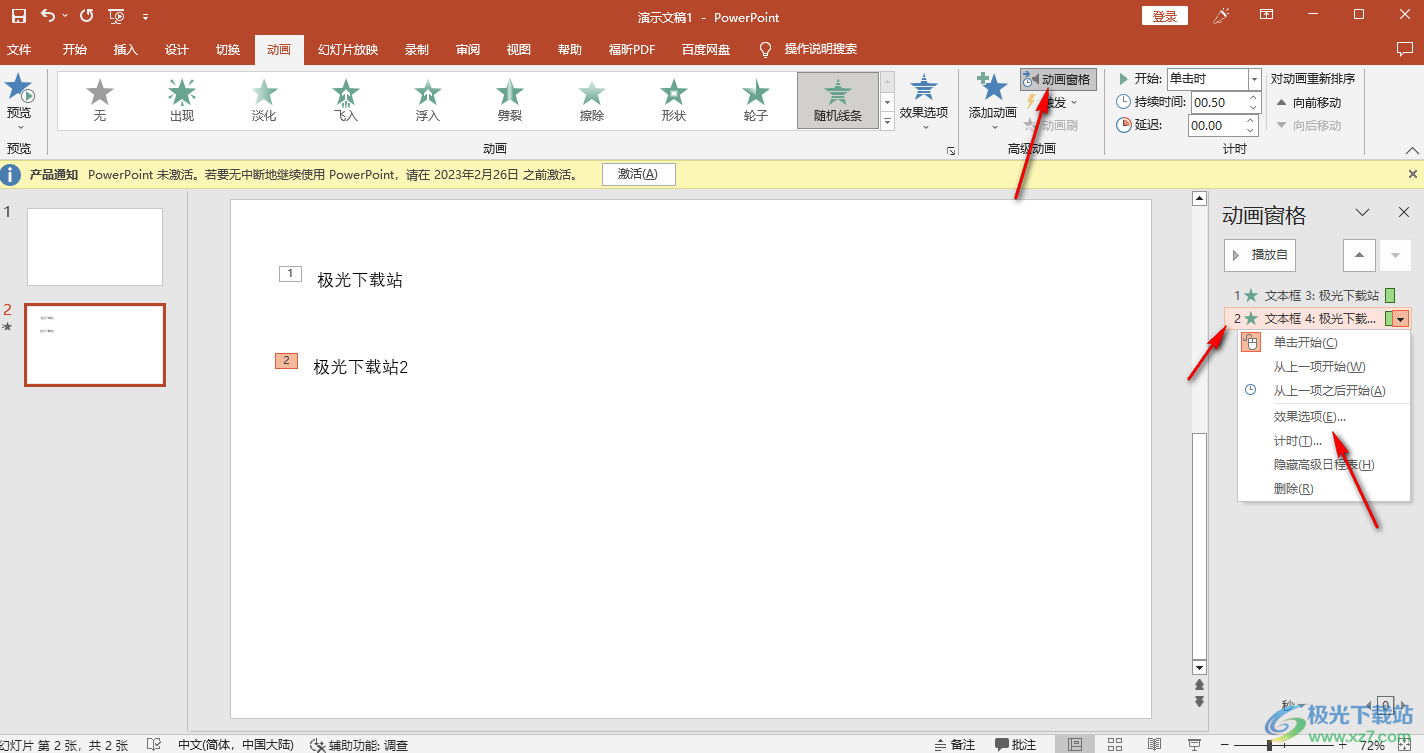
Task: Choose Hide Advanced Timeline (隐藏高级日程表)
Action: tap(1324, 465)
